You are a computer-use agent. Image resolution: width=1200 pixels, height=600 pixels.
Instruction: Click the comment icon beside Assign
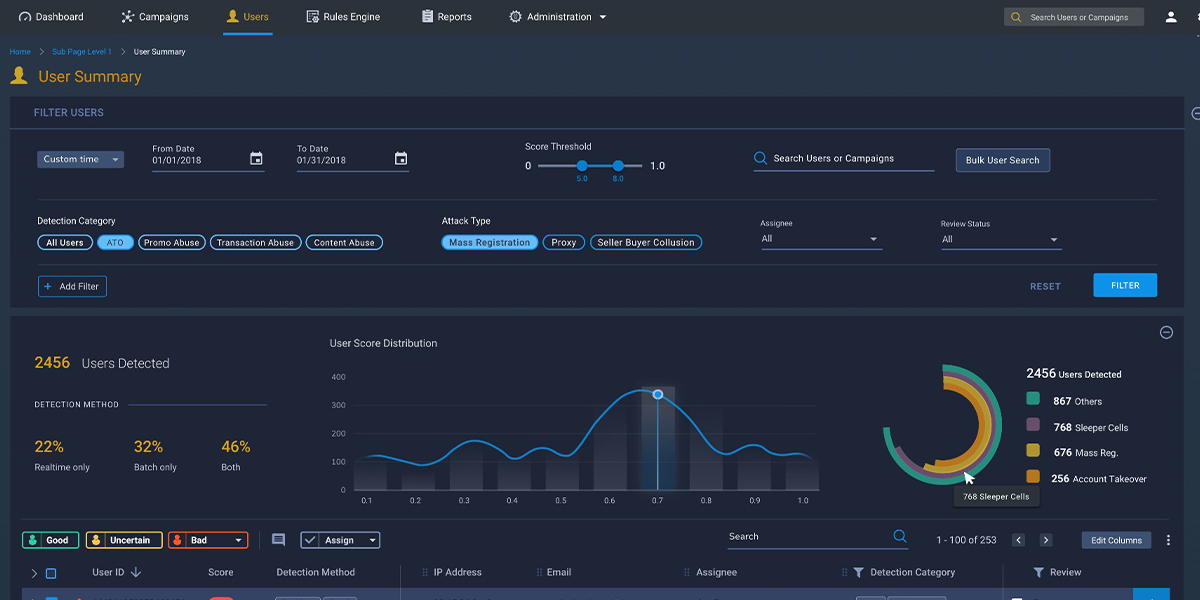pyautogui.click(x=278, y=540)
